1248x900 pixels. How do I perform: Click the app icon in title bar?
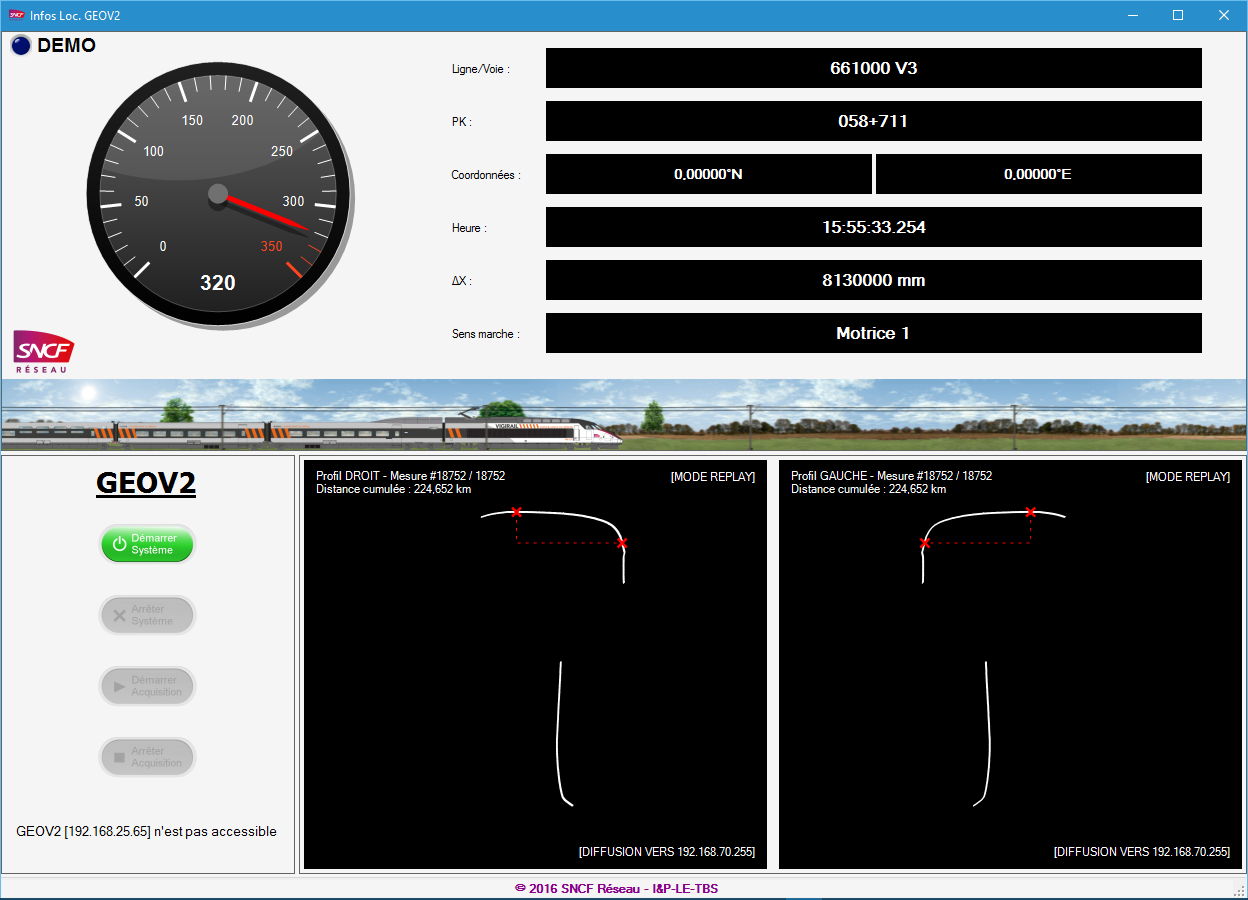click(16, 15)
